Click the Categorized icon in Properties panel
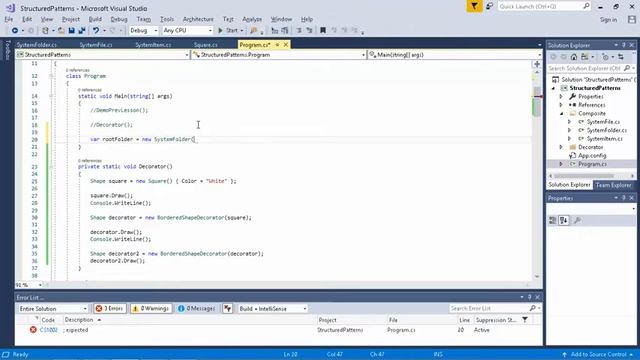The width and height of the screenshot is (640, 360). pos(553,221)
